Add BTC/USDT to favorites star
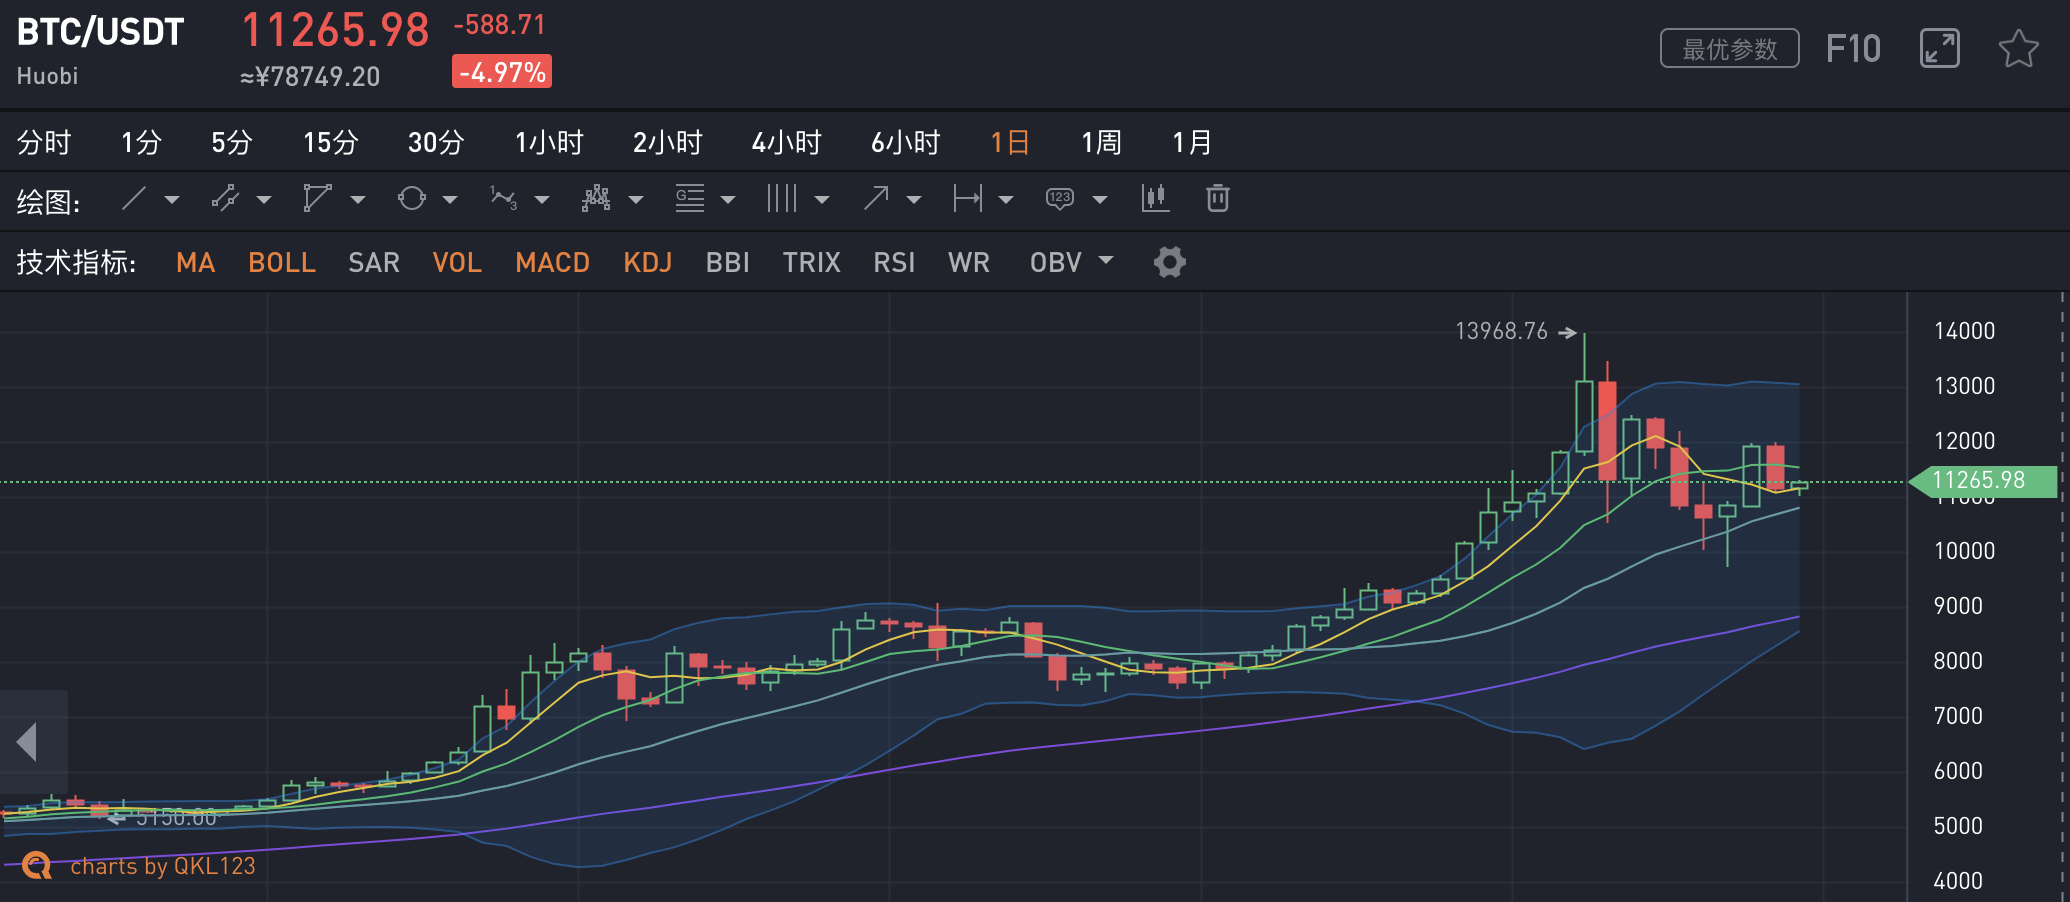This screenshot has height=902, width=2070. point(2018,48)
